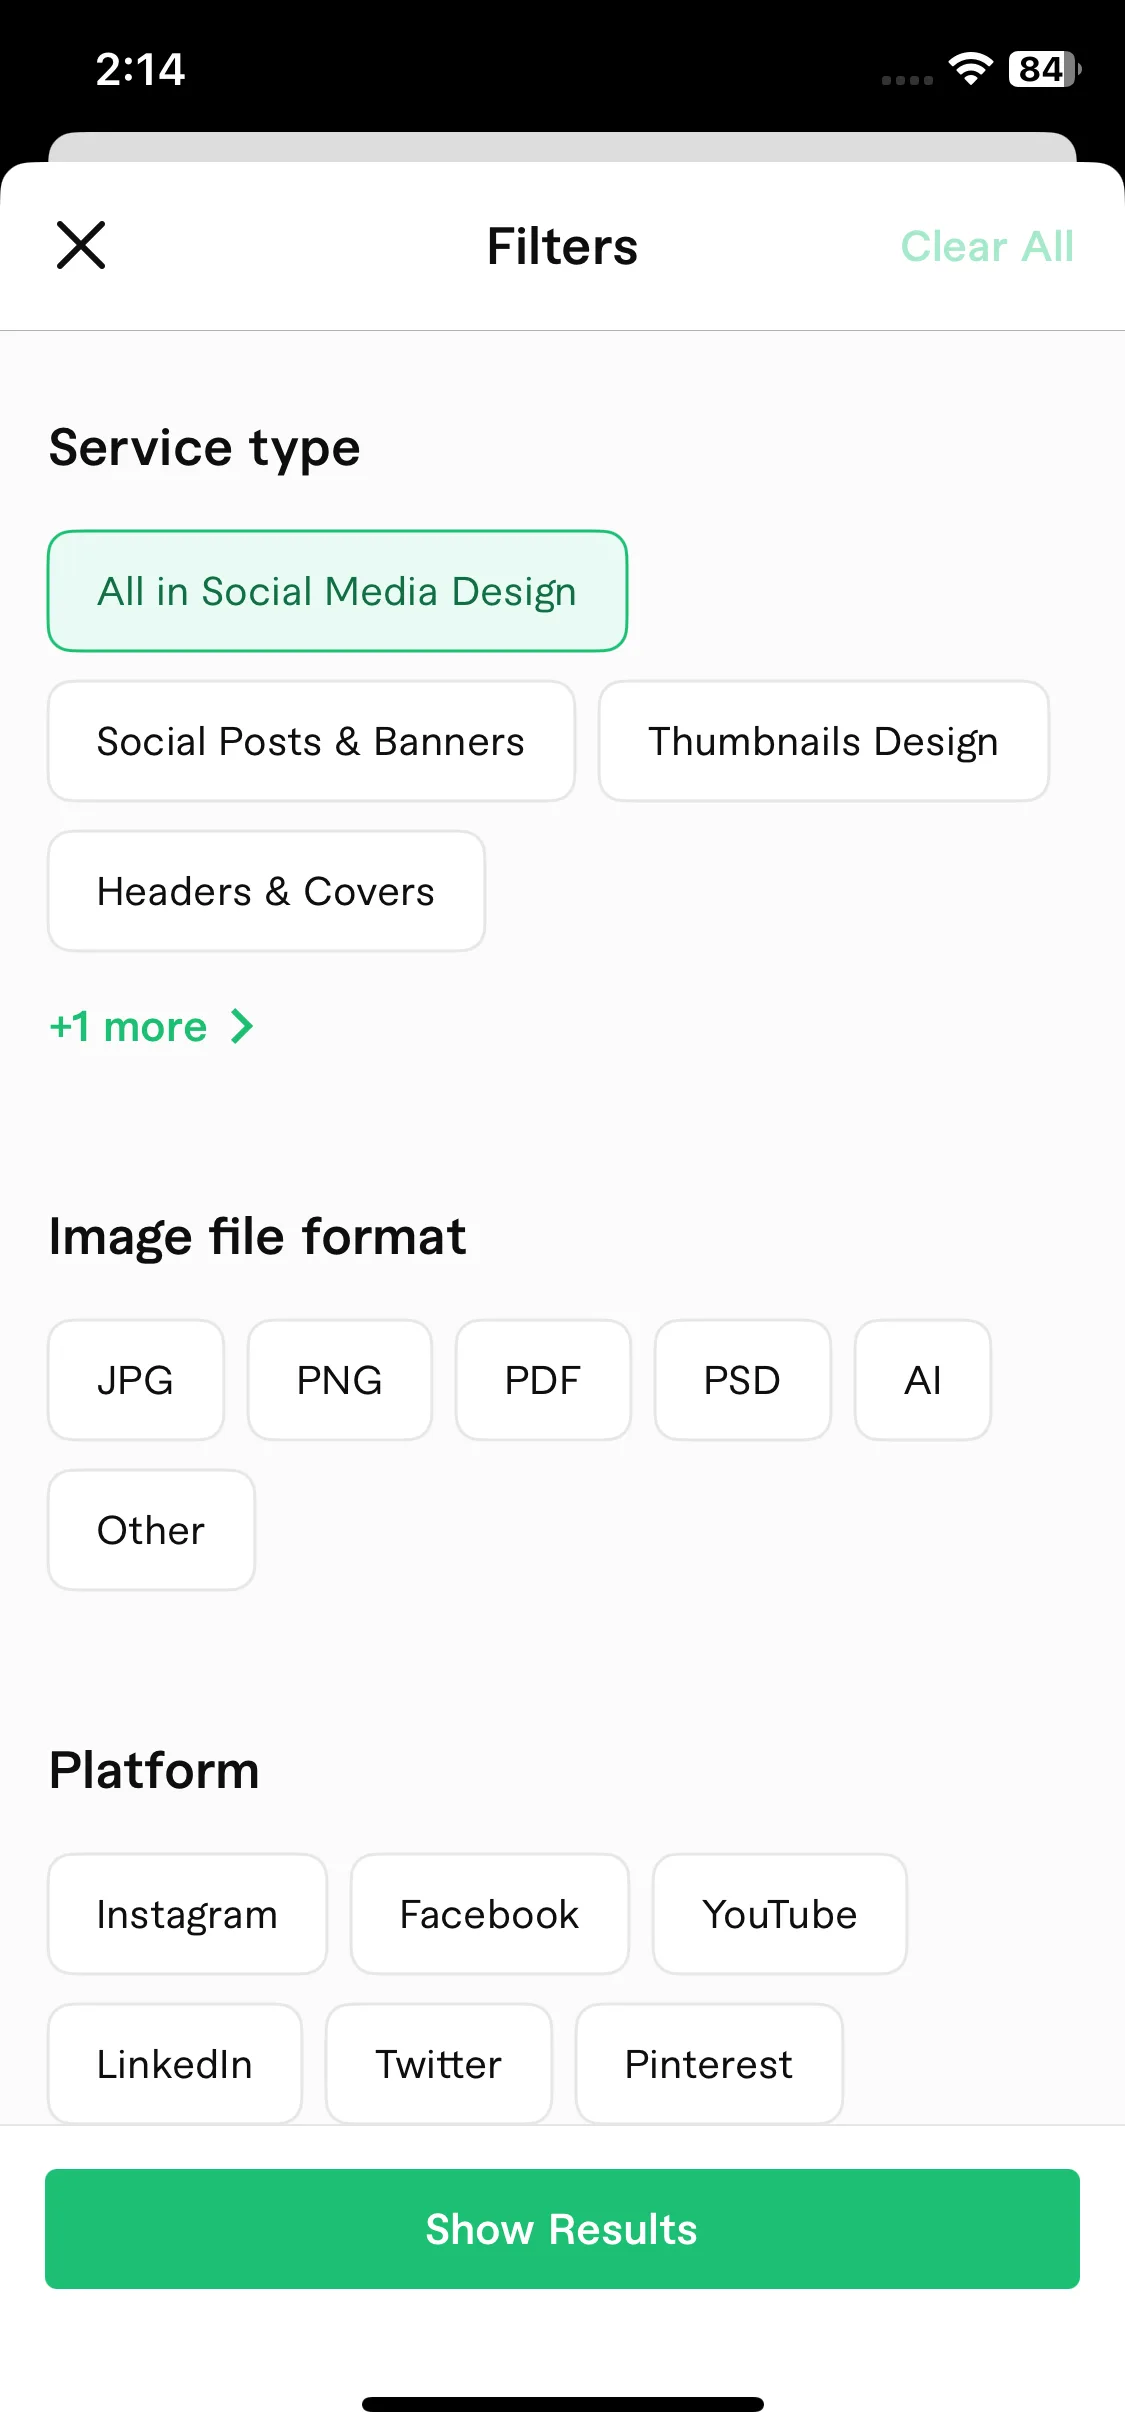Toggle Social Posts & Banners filter
Image resolution: width=1125 pixels, height=2436 pixels.
click(311, 741)
